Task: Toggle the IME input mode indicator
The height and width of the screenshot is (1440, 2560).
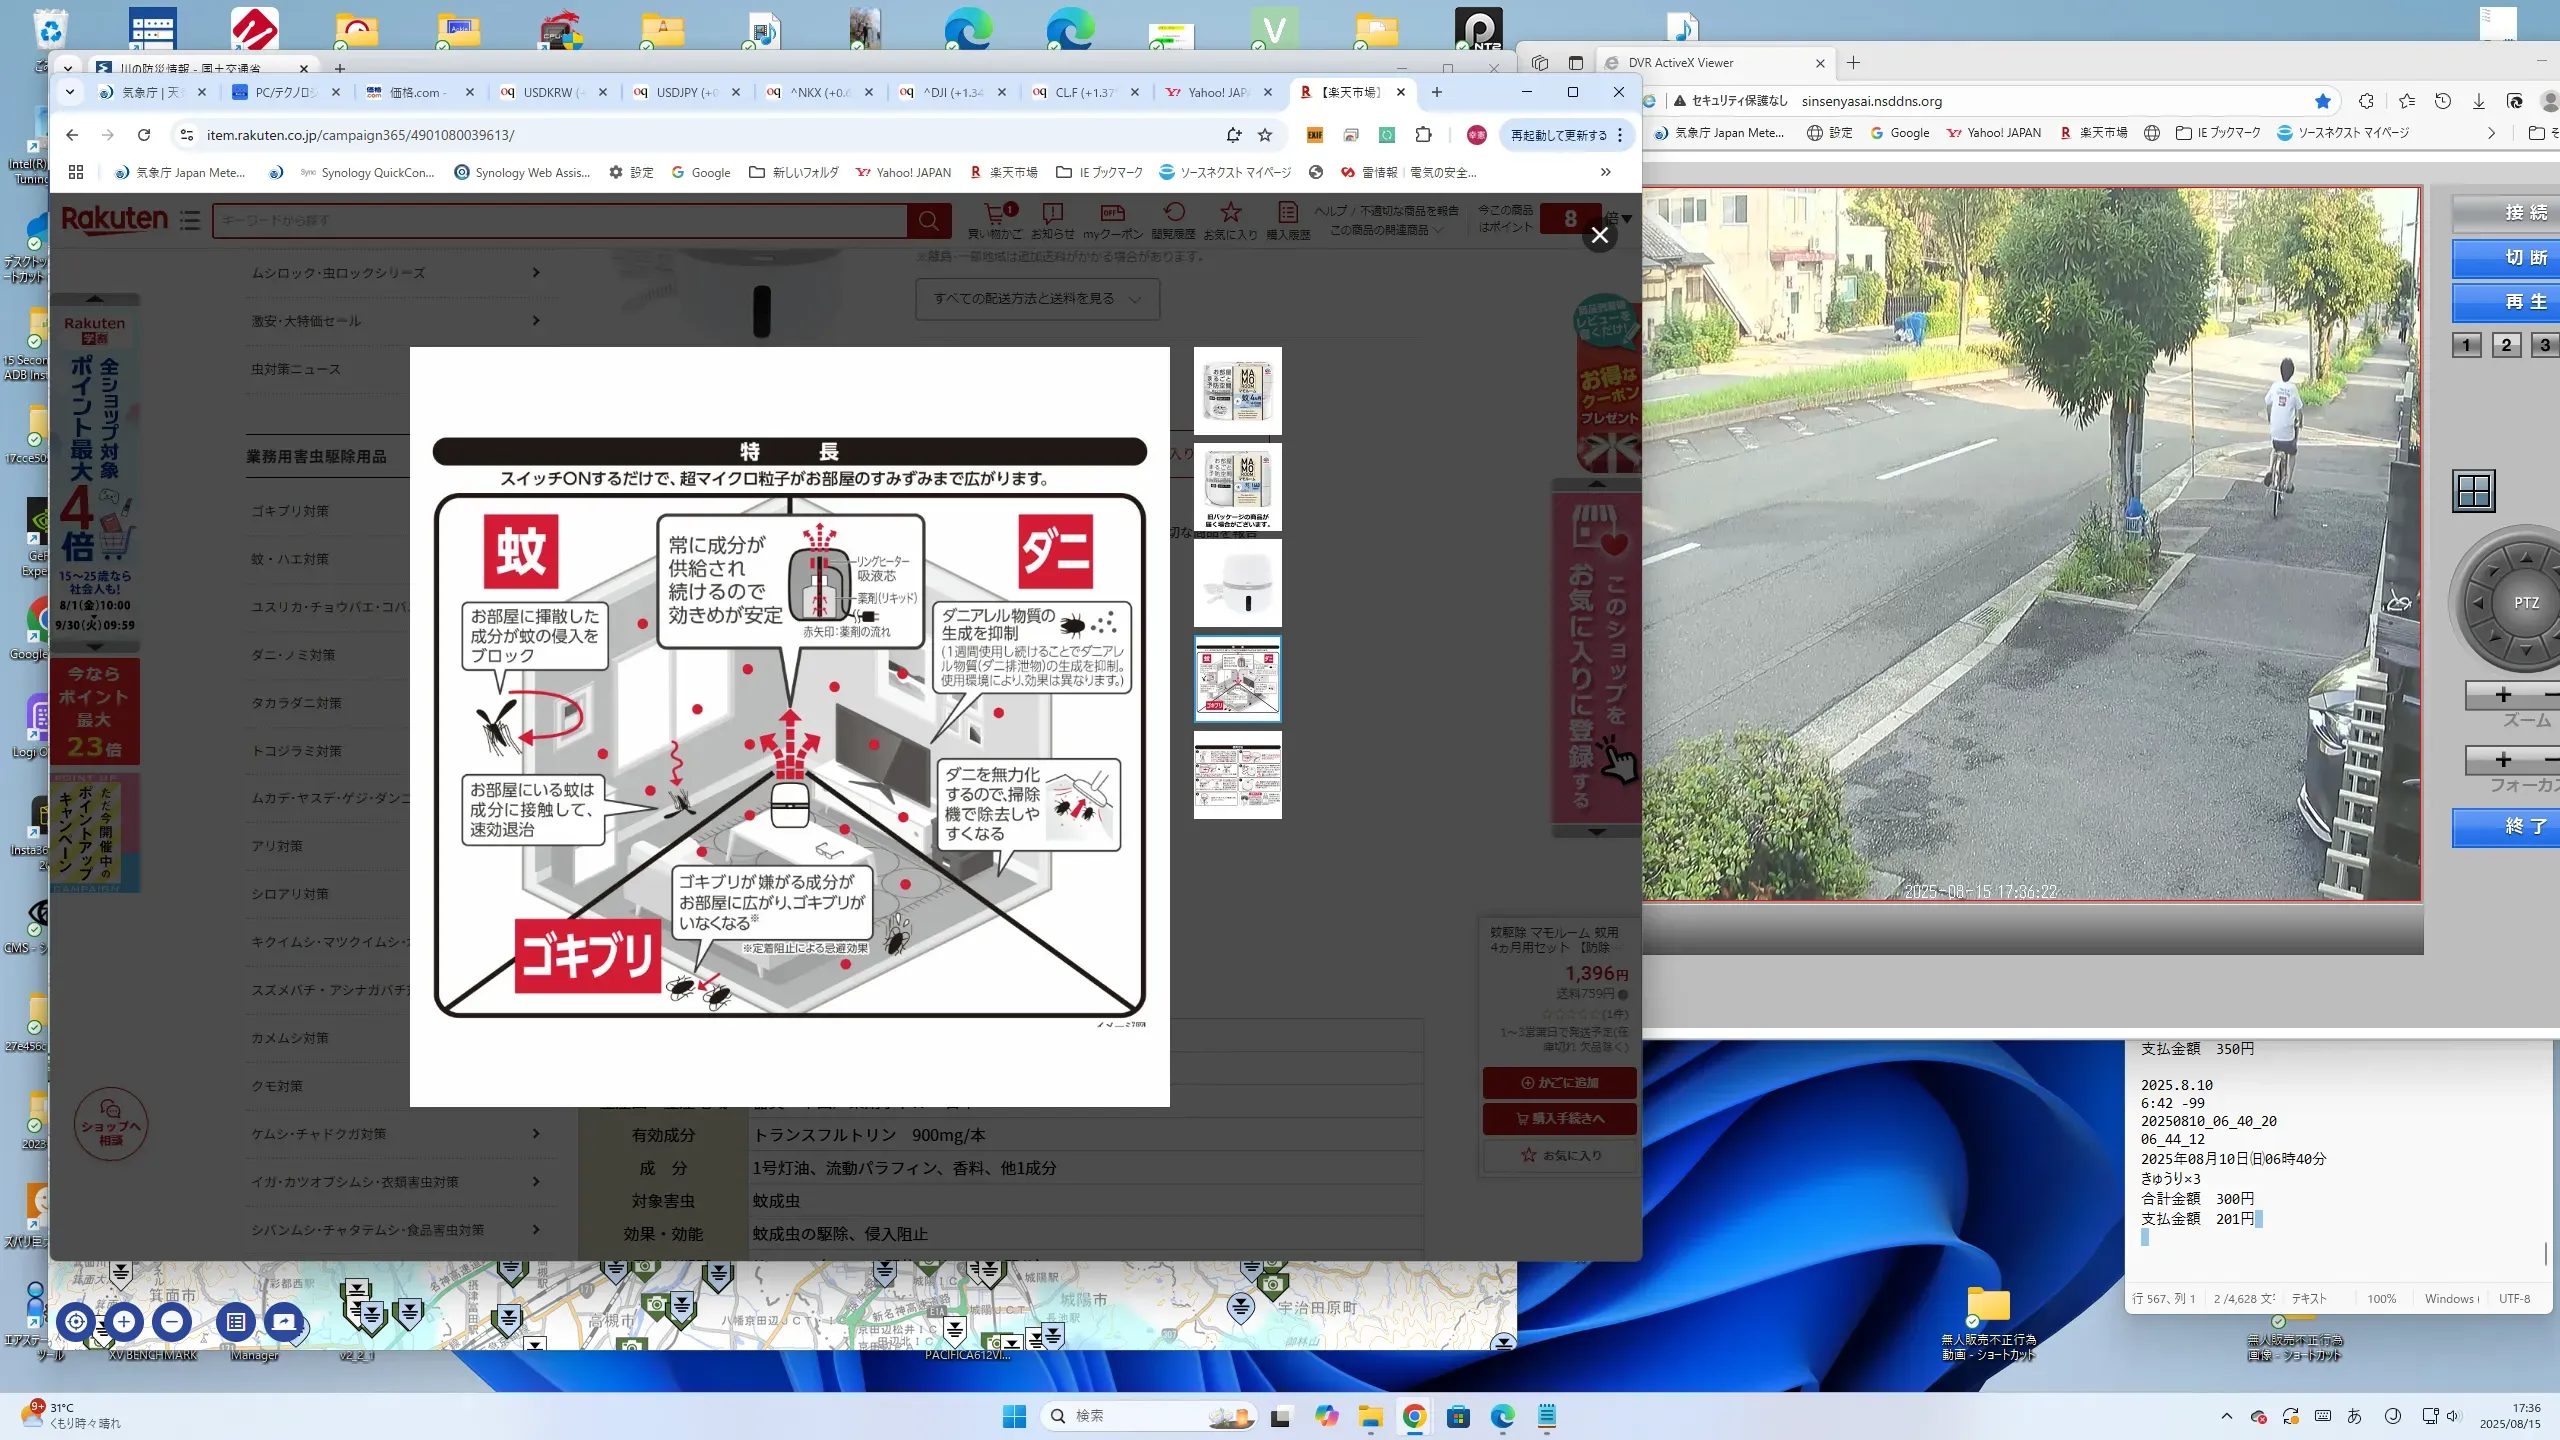Action: (x=2354, y=1416)
